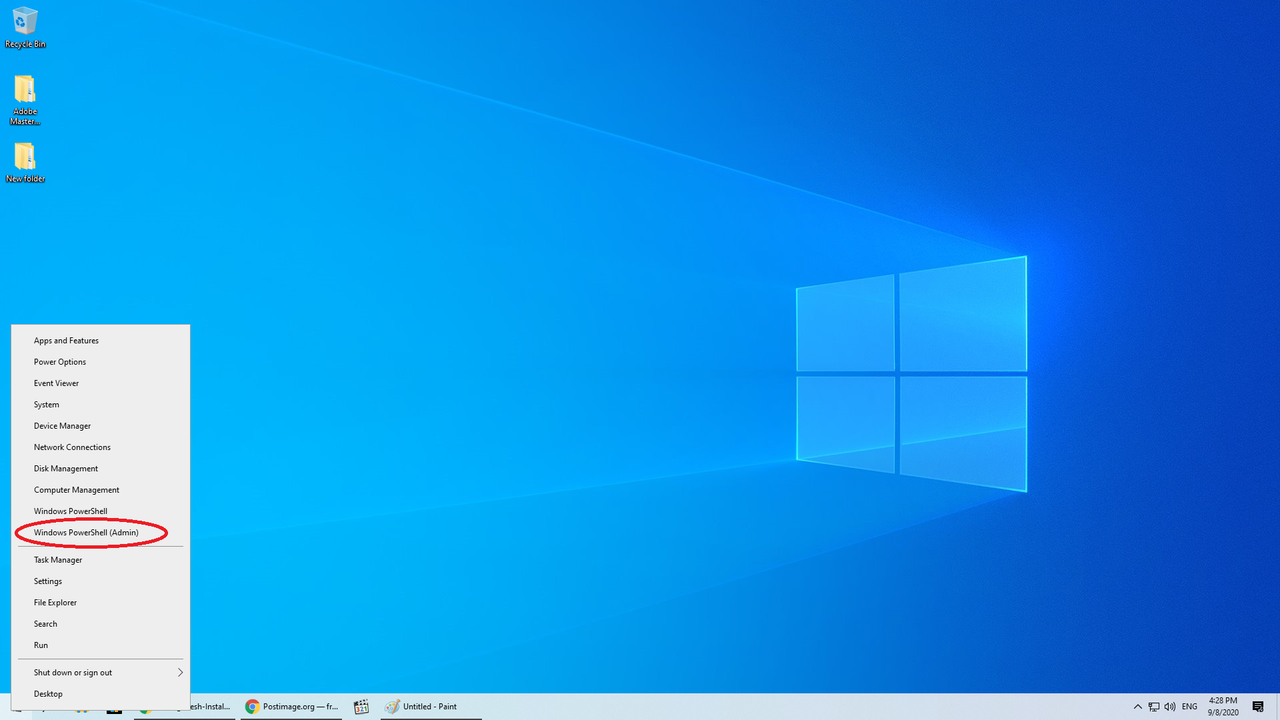Expand Shut down or sign out submenu
Viewport: 1280px width, 720px height.
click(x=100, y=673)
